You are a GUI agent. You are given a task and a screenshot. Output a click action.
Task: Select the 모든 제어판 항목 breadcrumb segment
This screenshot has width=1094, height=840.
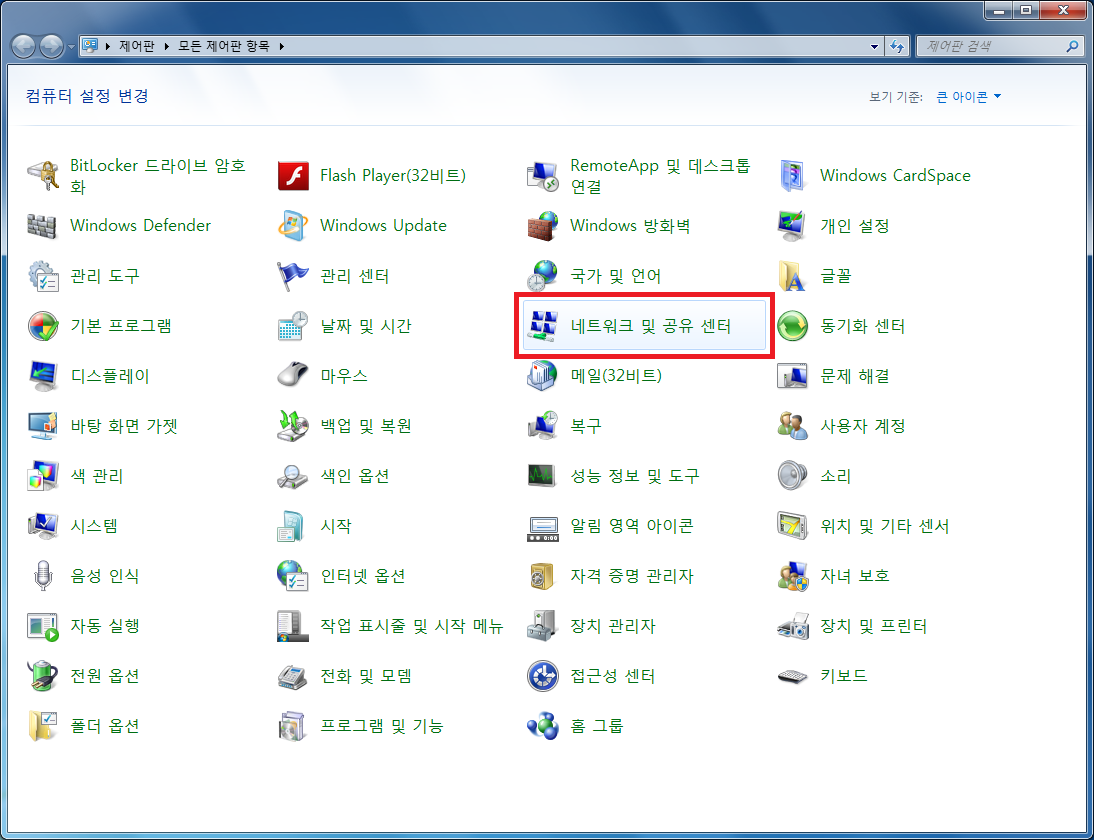(x=223, y=47)
